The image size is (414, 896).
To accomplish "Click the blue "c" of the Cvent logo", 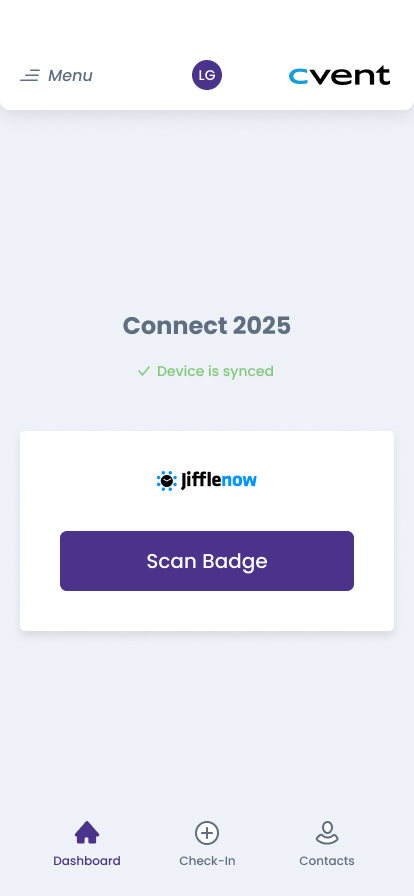I will [x=298, y=77].
